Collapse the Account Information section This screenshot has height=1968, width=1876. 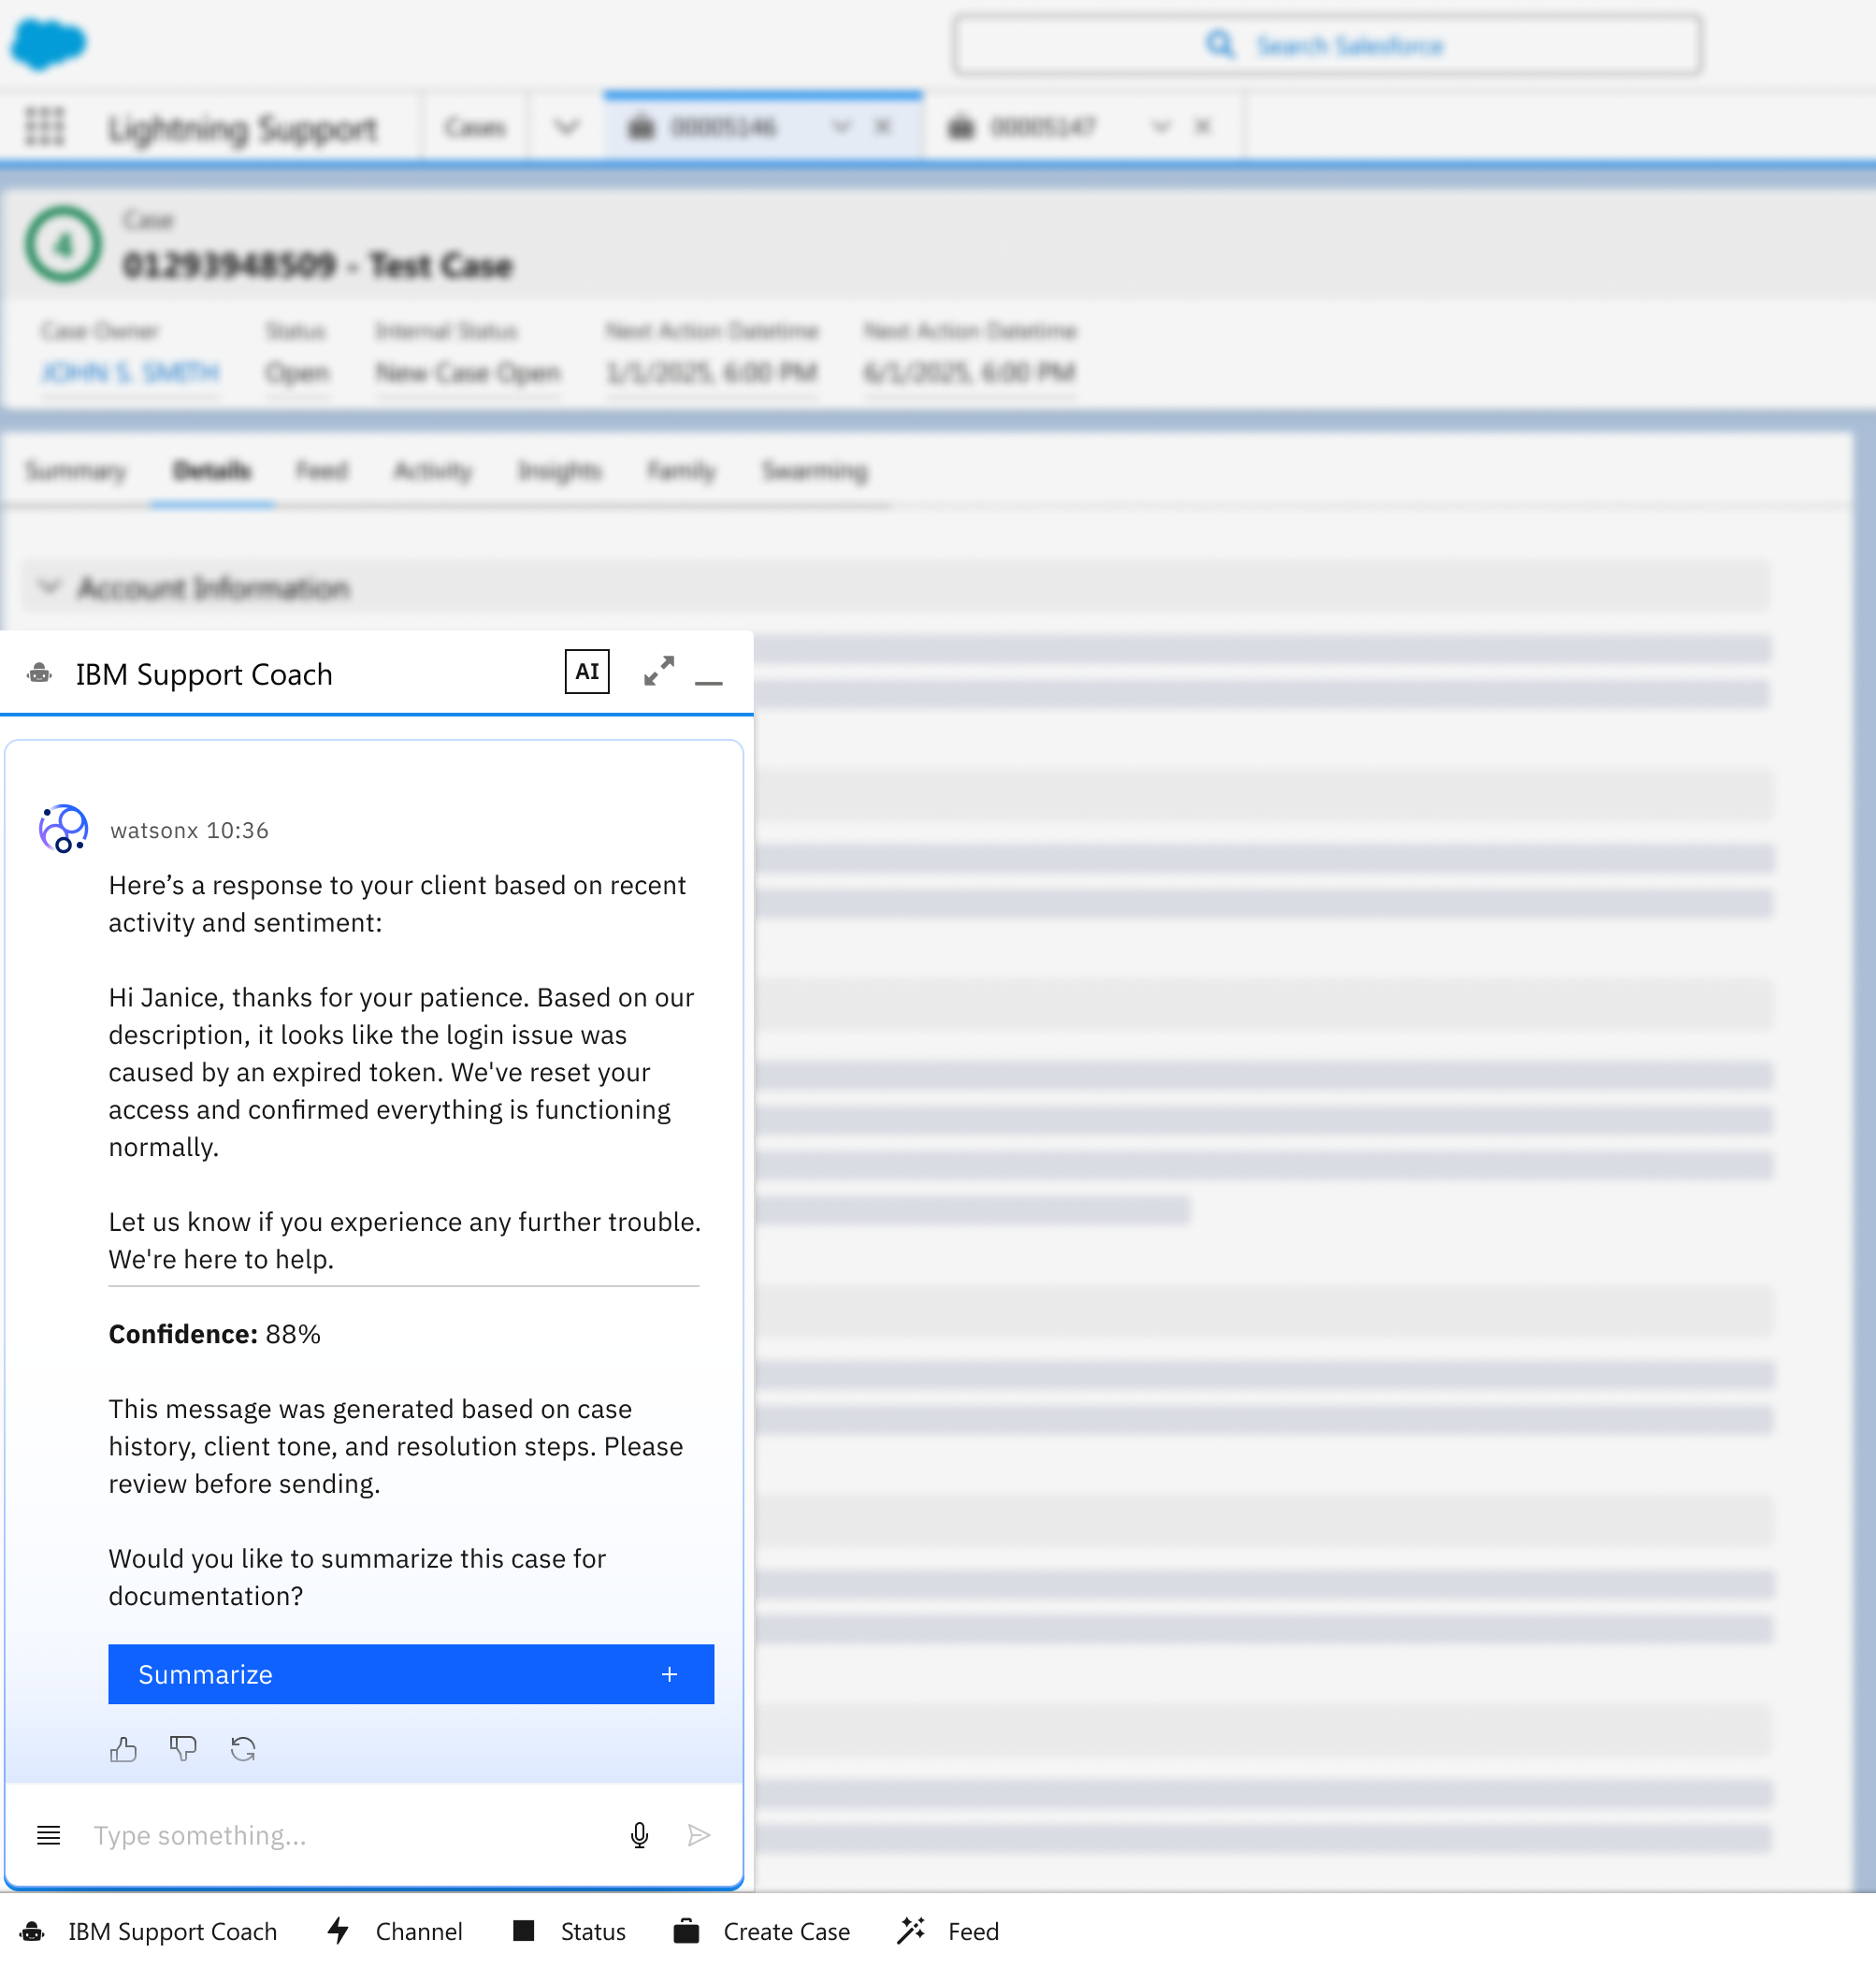[49, 587]
